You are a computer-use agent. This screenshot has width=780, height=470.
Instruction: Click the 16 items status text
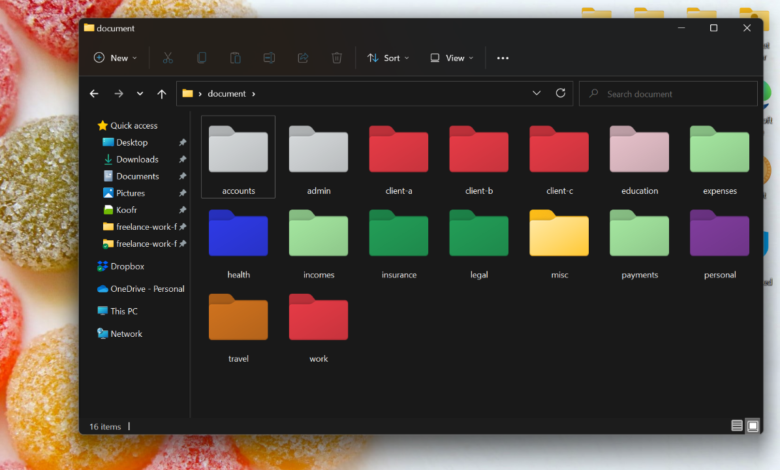pos(105,427)
